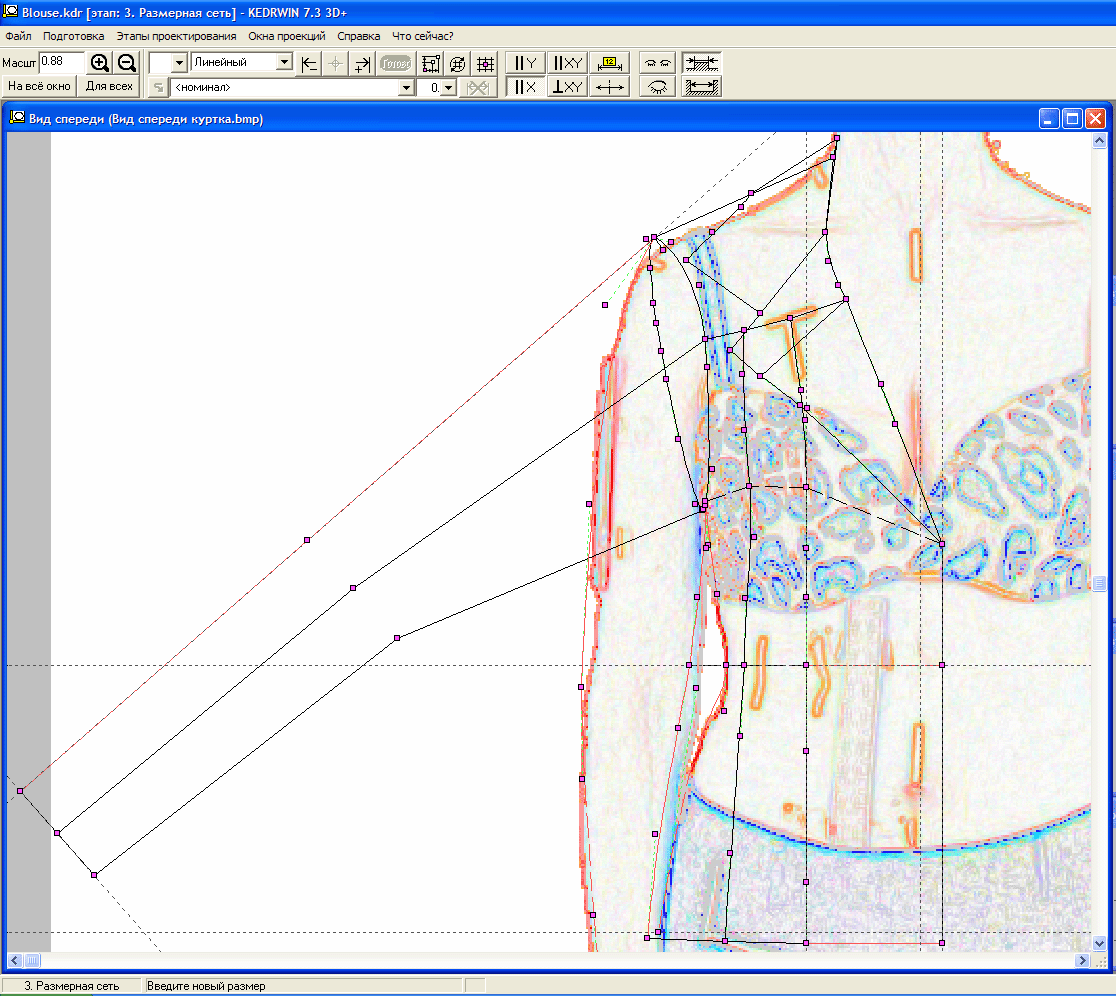Click the yellow 12 dimension label icon
The width and height of the screenshot is (1116, 996).
(609, 63)
